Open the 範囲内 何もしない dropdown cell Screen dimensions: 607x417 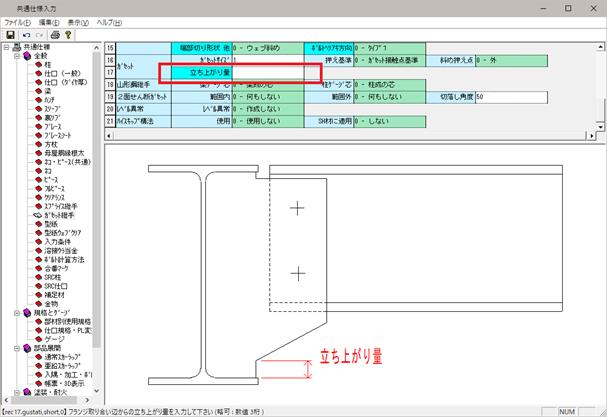point(268,97)
